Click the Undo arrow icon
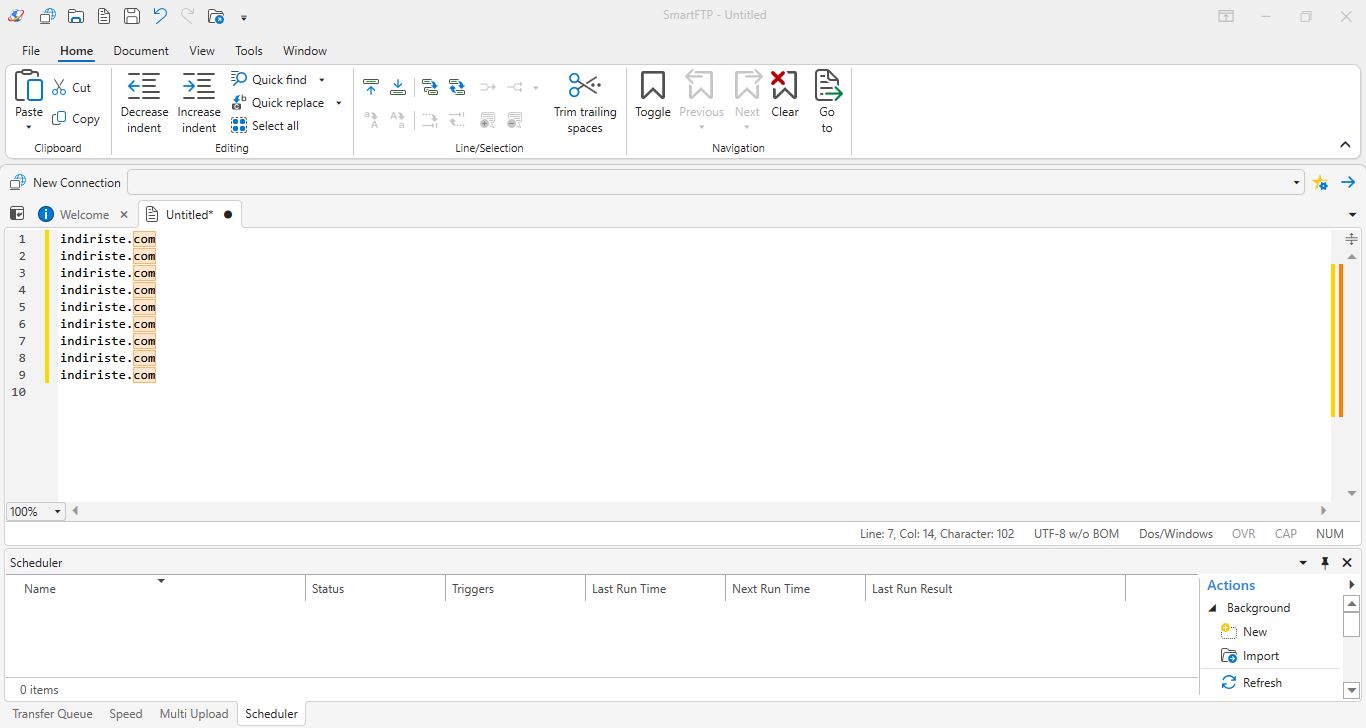The image size is (1366, 728). click(160, 16)
